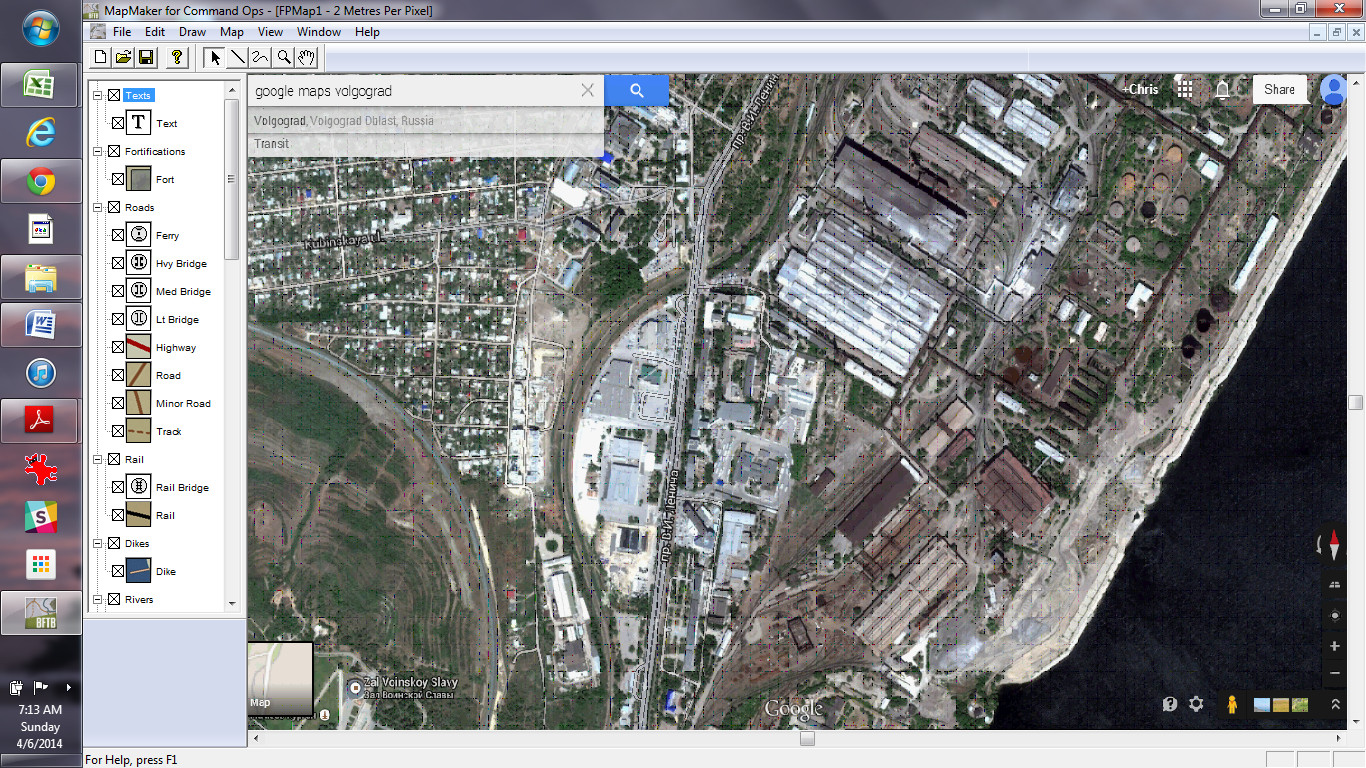Click the Hvy Bridge layer icon
The height and width of the screenshot is (768, 1366).
pyautogui.click(x=138, y=263)
